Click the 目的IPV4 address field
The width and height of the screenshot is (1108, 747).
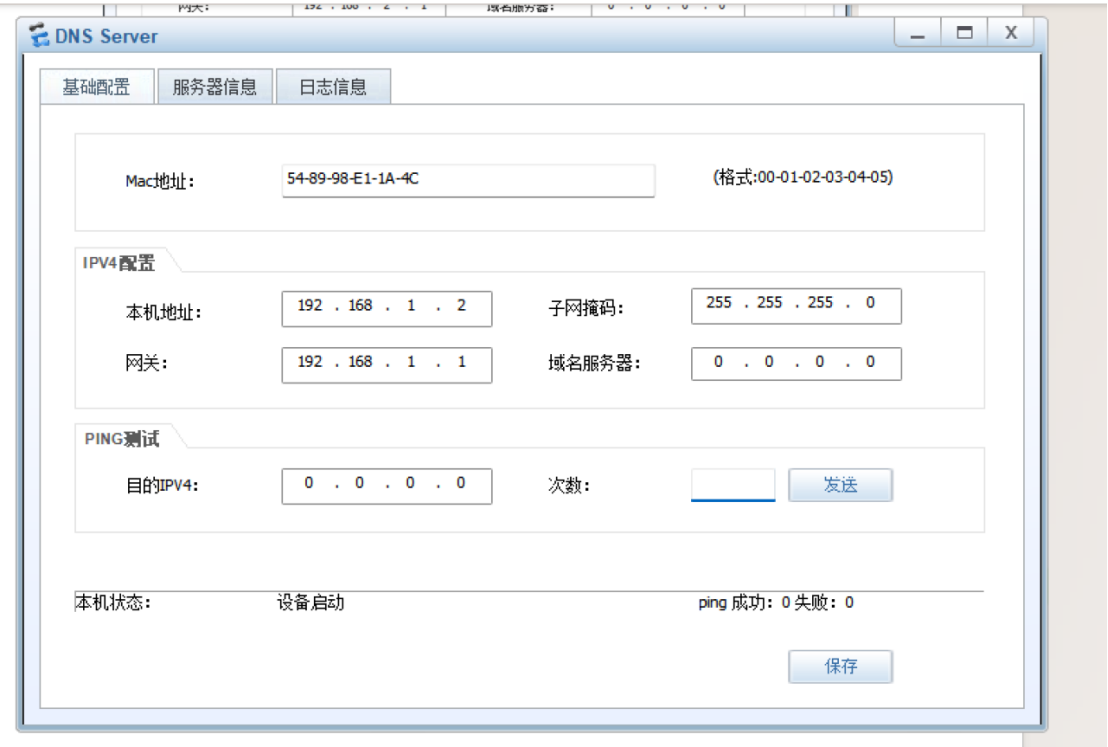point(387,486)
